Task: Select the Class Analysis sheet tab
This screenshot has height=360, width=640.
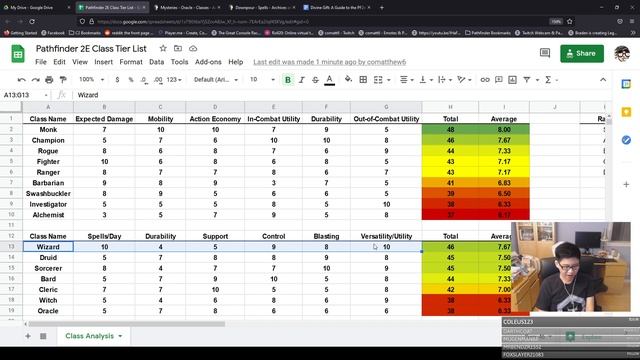Action: click(x=89, y=336)
